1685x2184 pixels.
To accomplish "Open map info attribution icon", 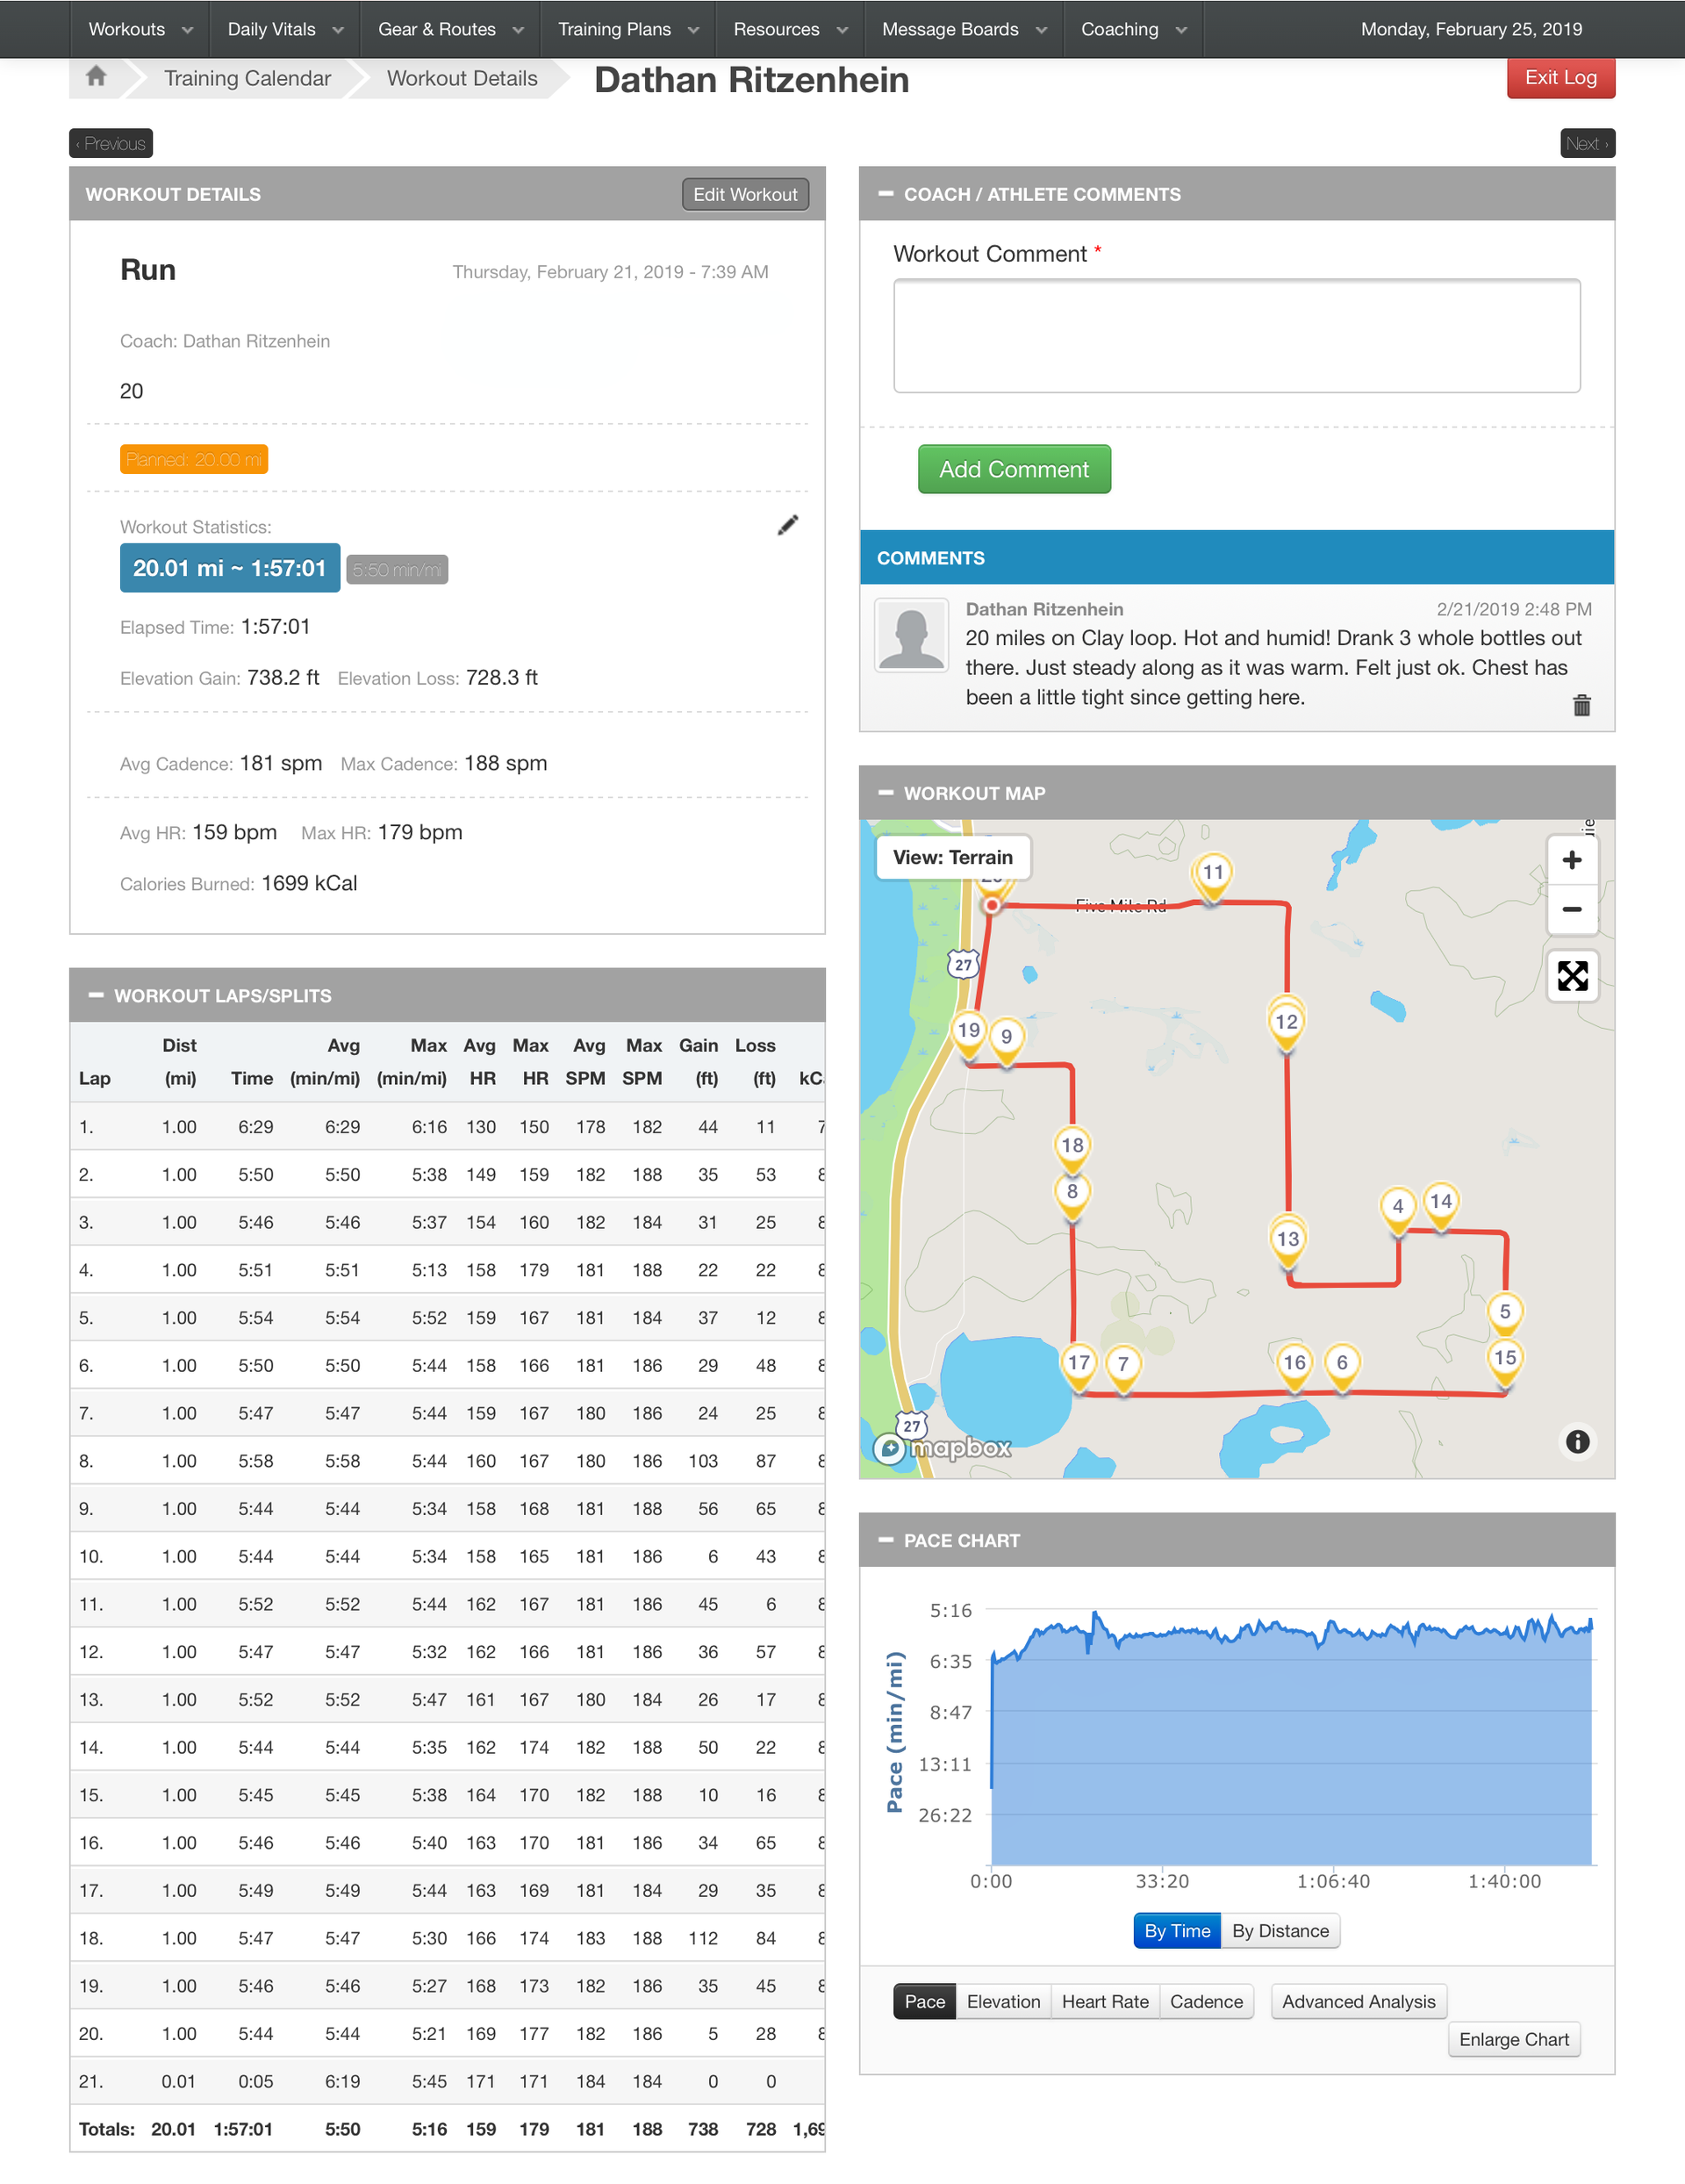I will (x=1577, y=1442).
